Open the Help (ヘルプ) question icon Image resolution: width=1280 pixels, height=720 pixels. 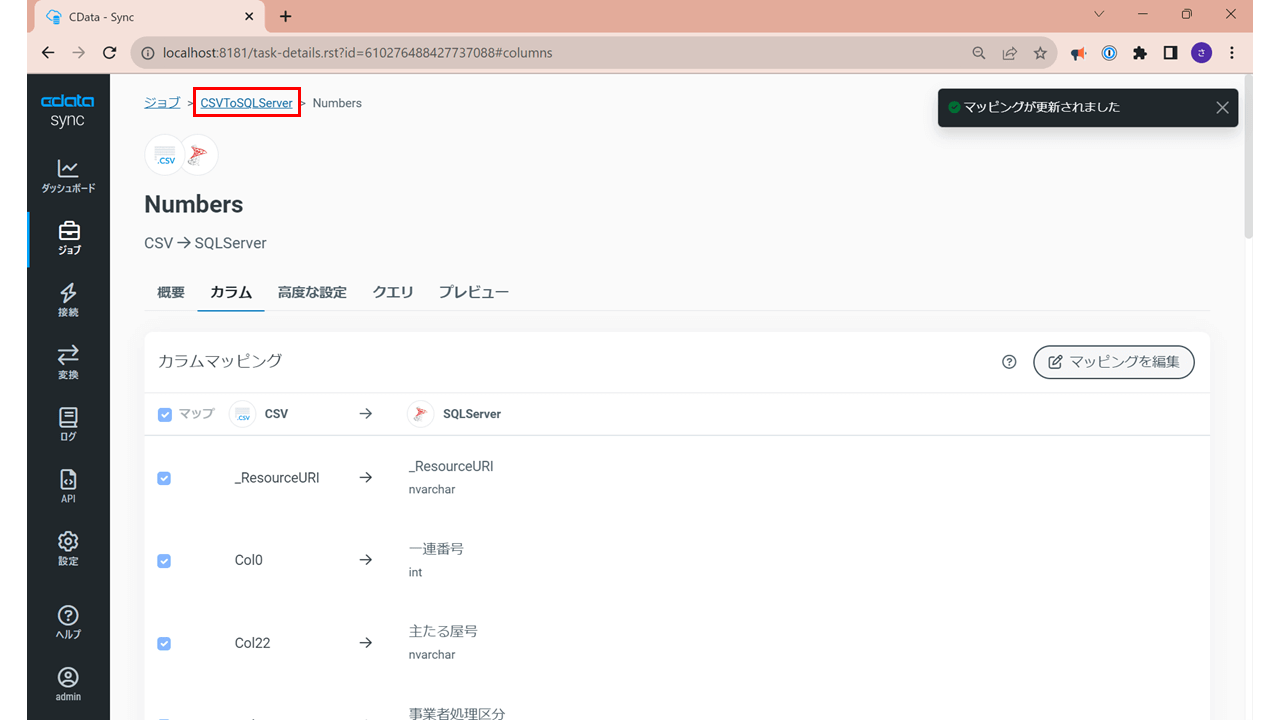[68, 622]
